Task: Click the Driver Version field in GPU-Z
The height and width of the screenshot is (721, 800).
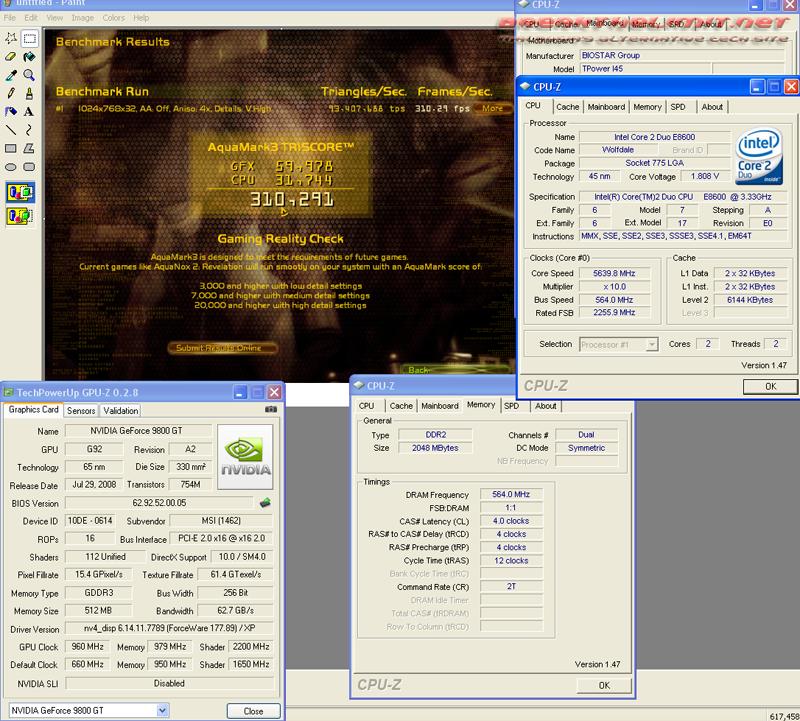Action: 169,628
